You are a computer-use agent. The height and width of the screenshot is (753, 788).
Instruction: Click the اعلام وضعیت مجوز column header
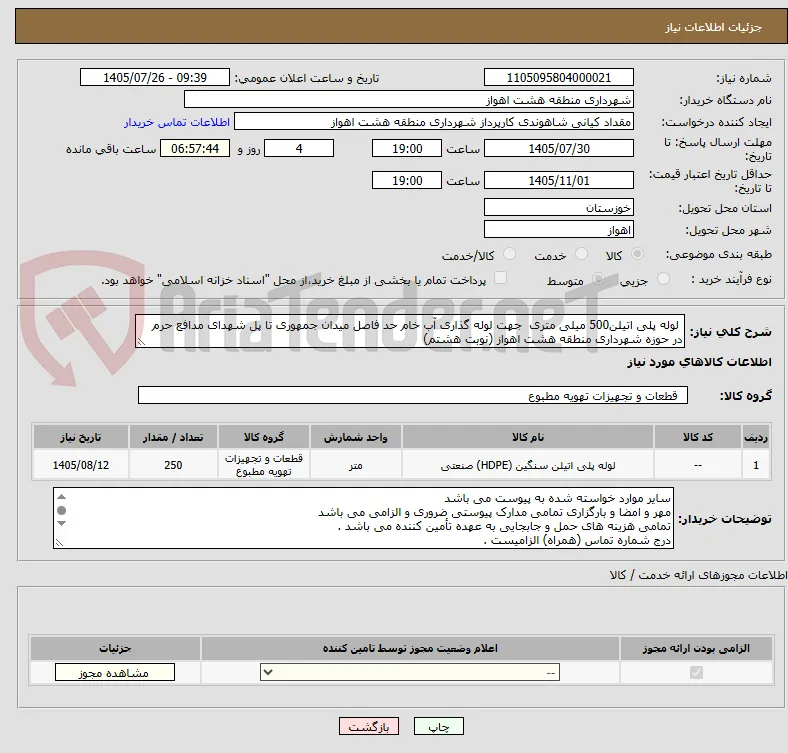click(x=410, y=648)
